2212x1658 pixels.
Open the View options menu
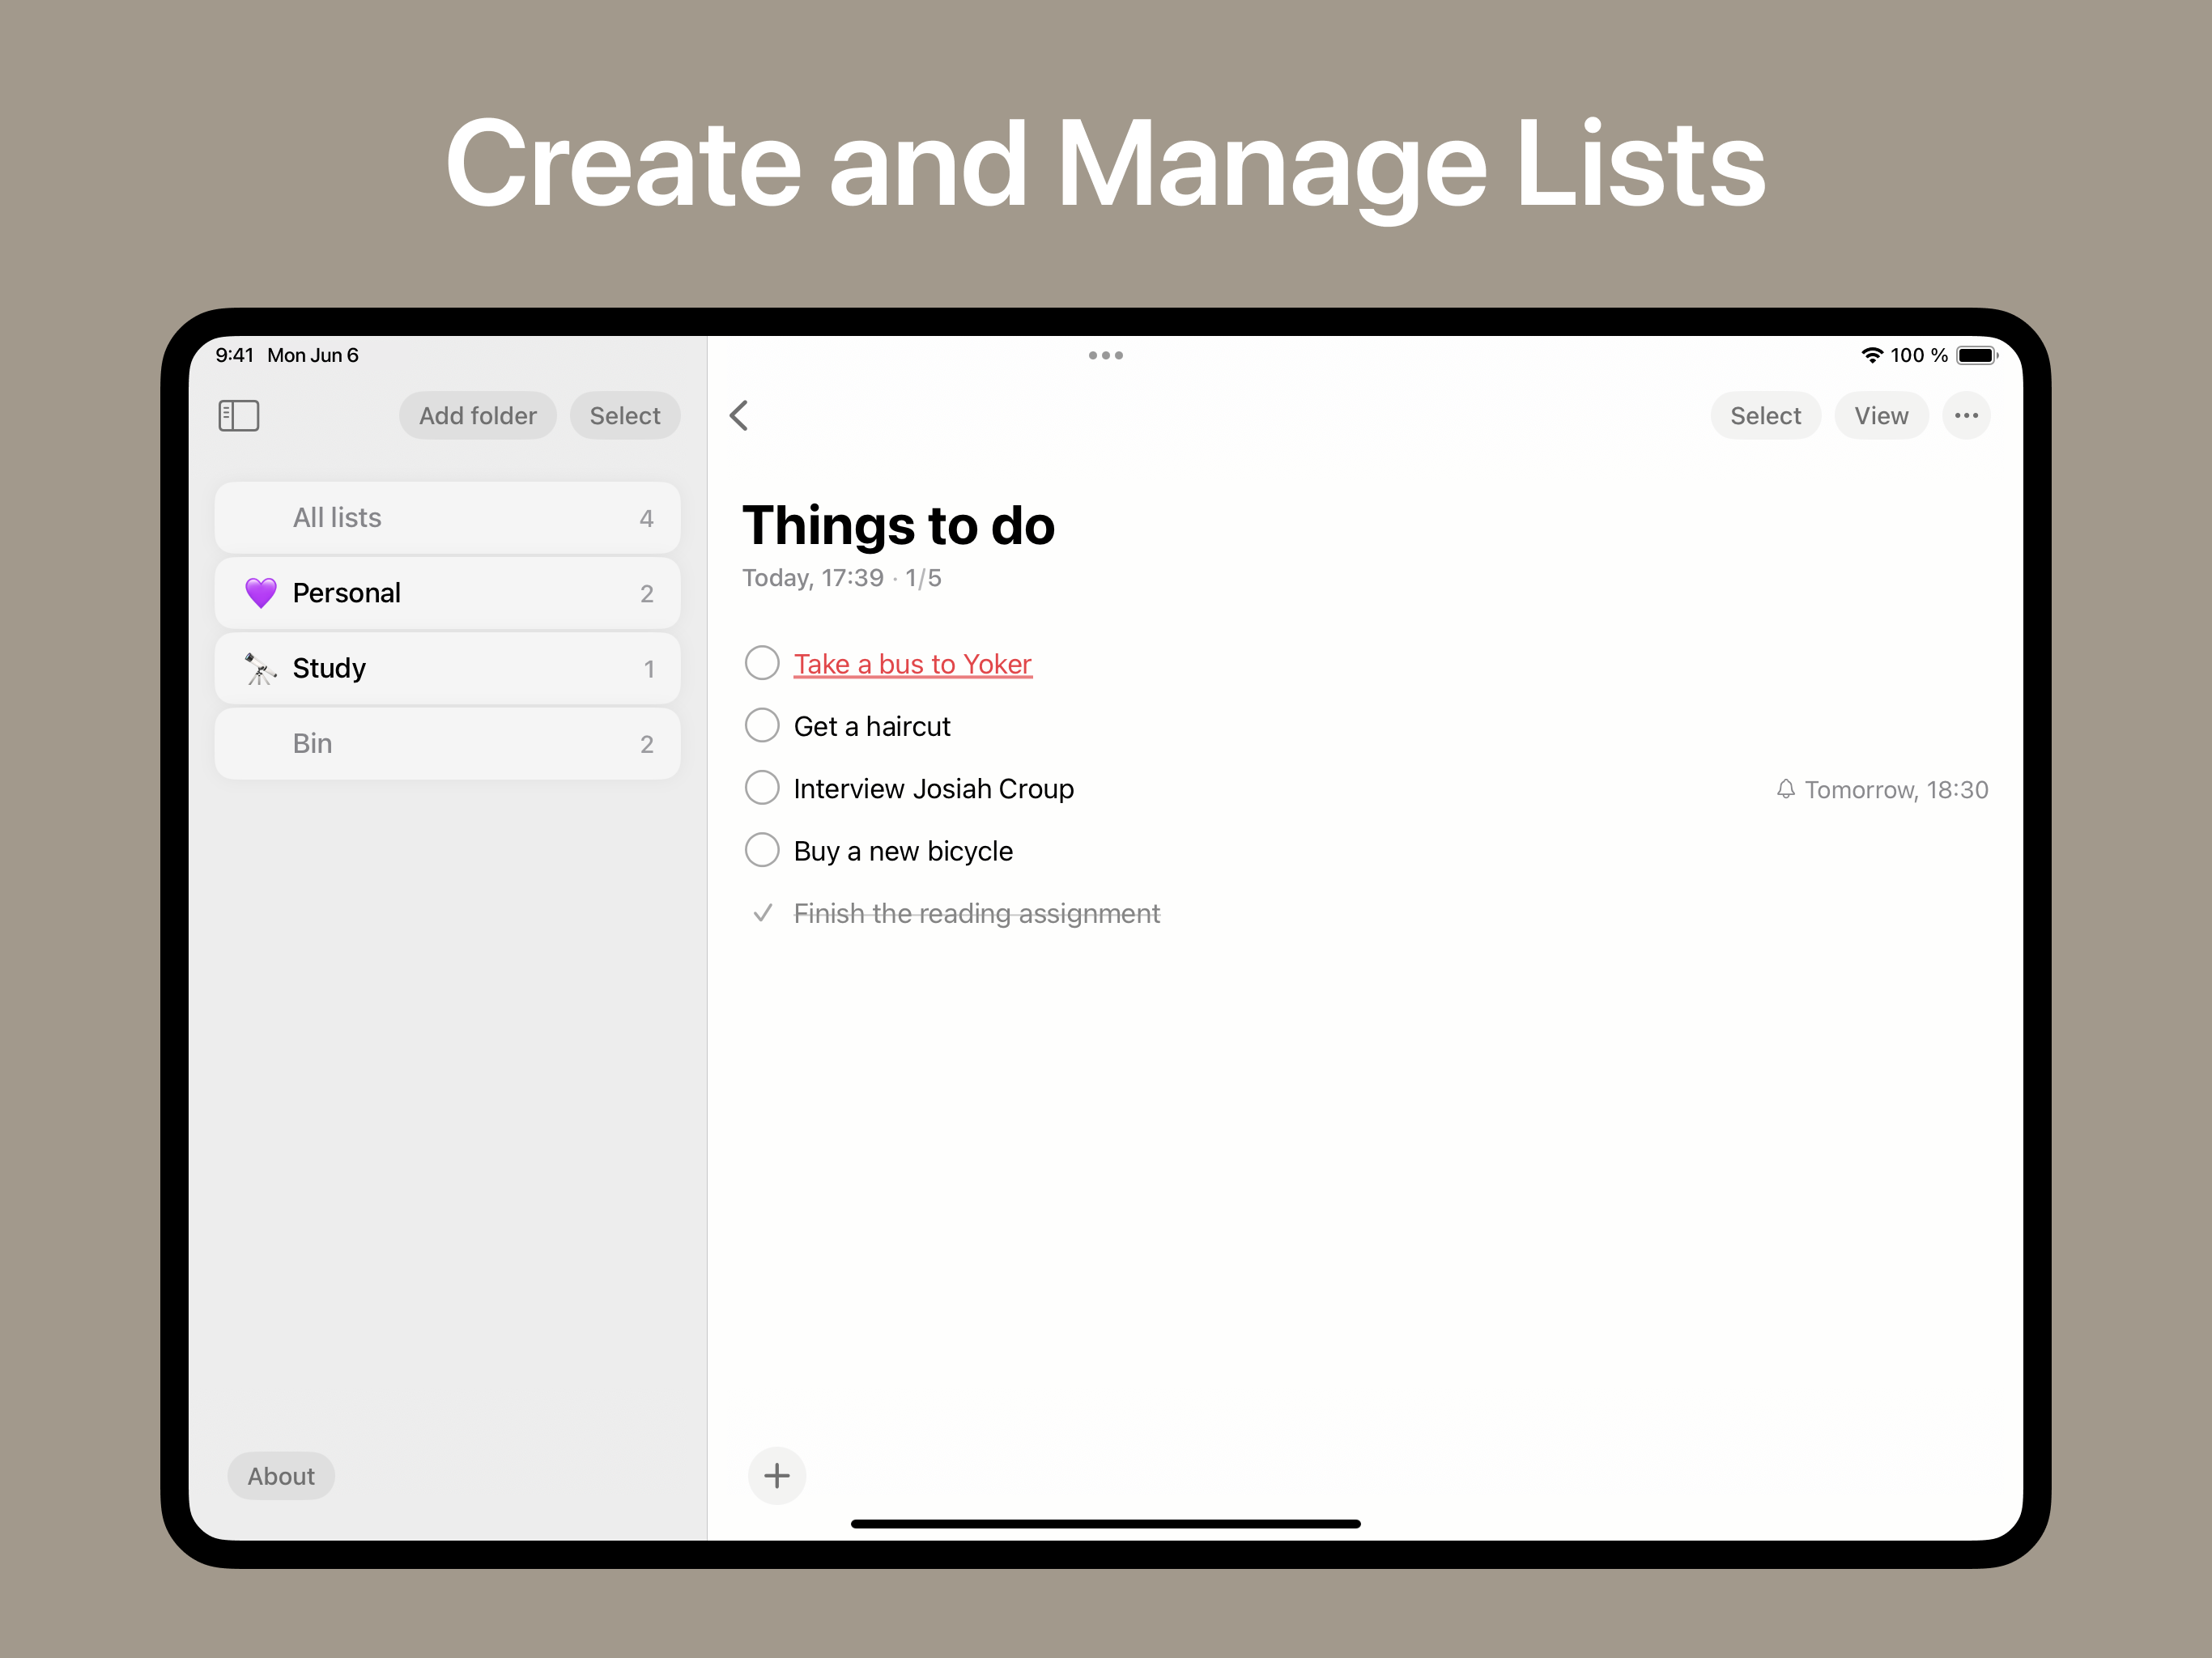tap(1880, 415)
